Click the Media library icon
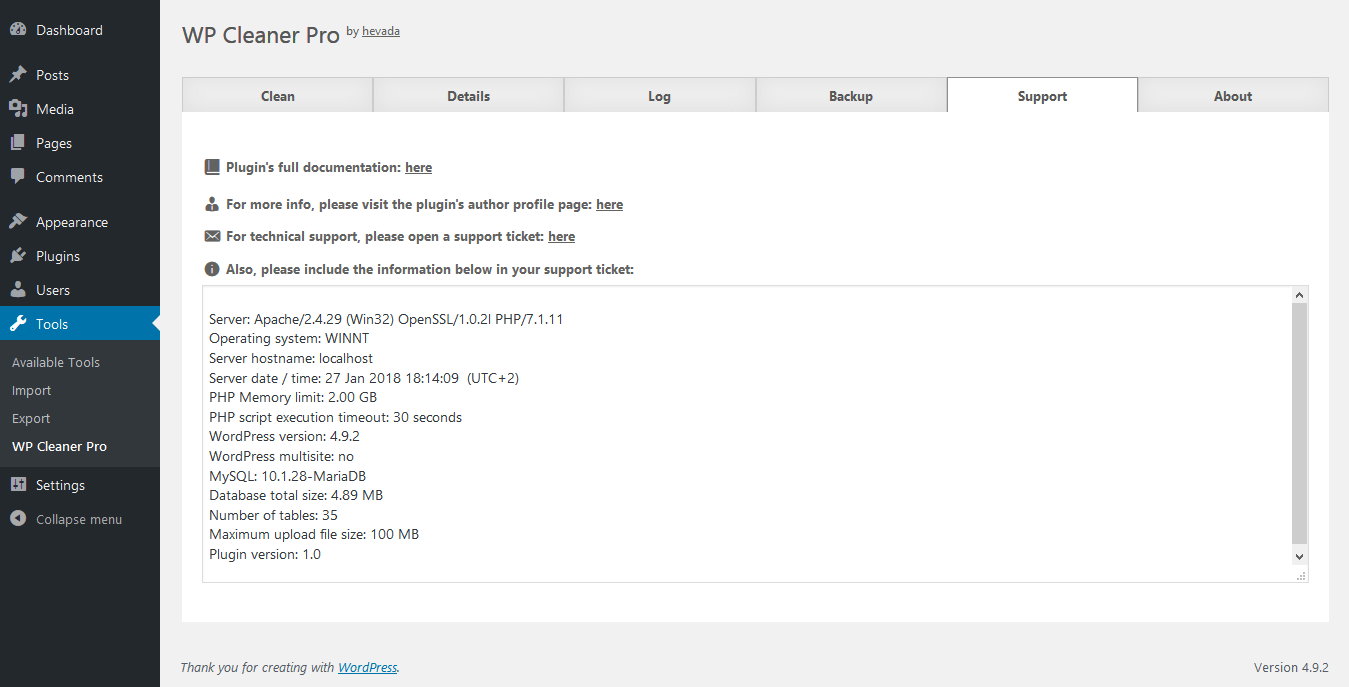Image resolution: width=1349 pixels, height=687 pixels. click(x=19, y=108)
